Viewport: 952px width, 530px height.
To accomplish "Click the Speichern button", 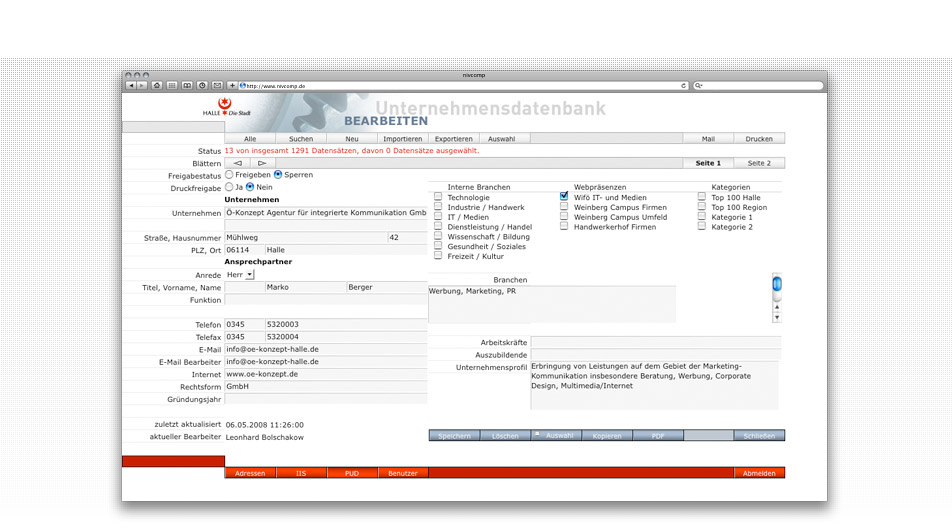I will [454, 436].
